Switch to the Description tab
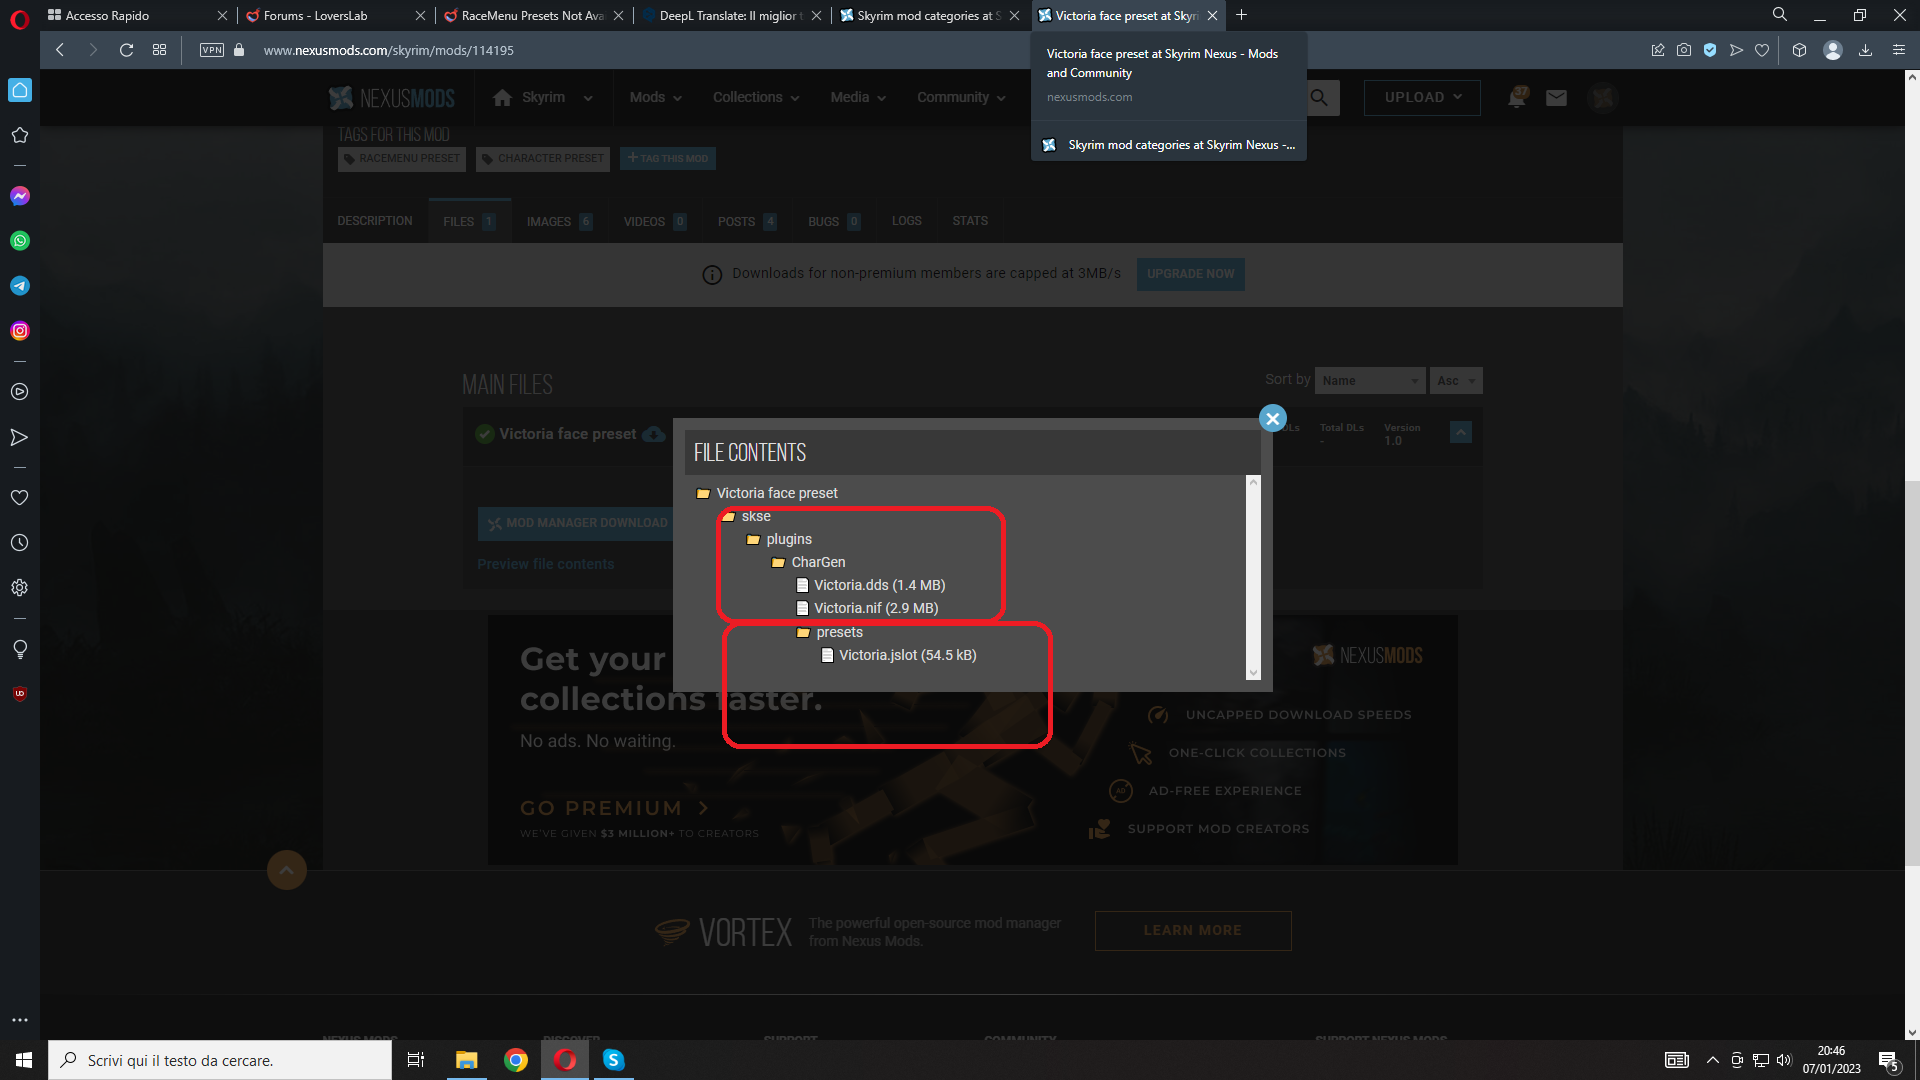 point(375,221)
